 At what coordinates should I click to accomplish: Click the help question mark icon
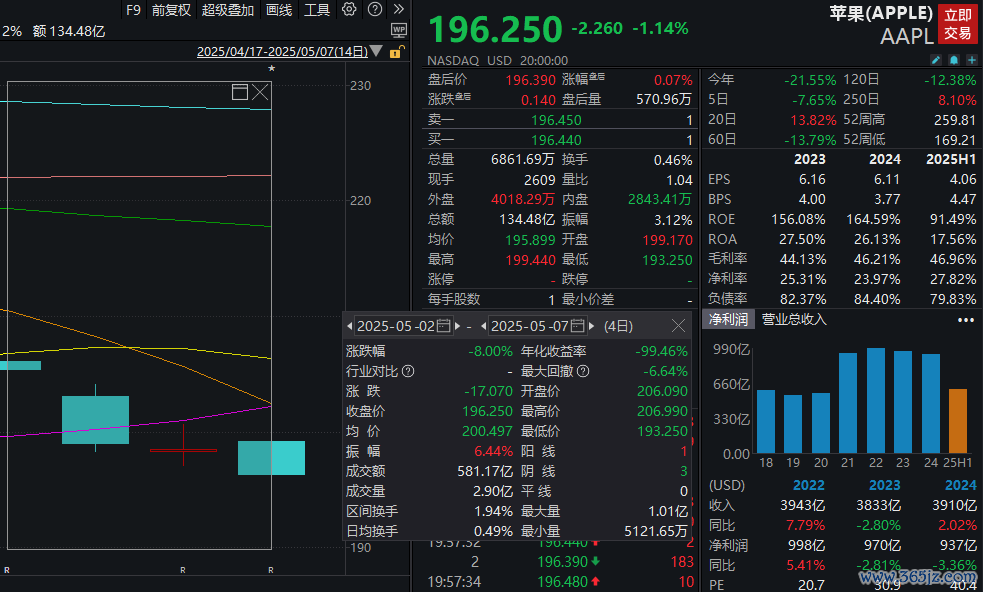(374, 10)
